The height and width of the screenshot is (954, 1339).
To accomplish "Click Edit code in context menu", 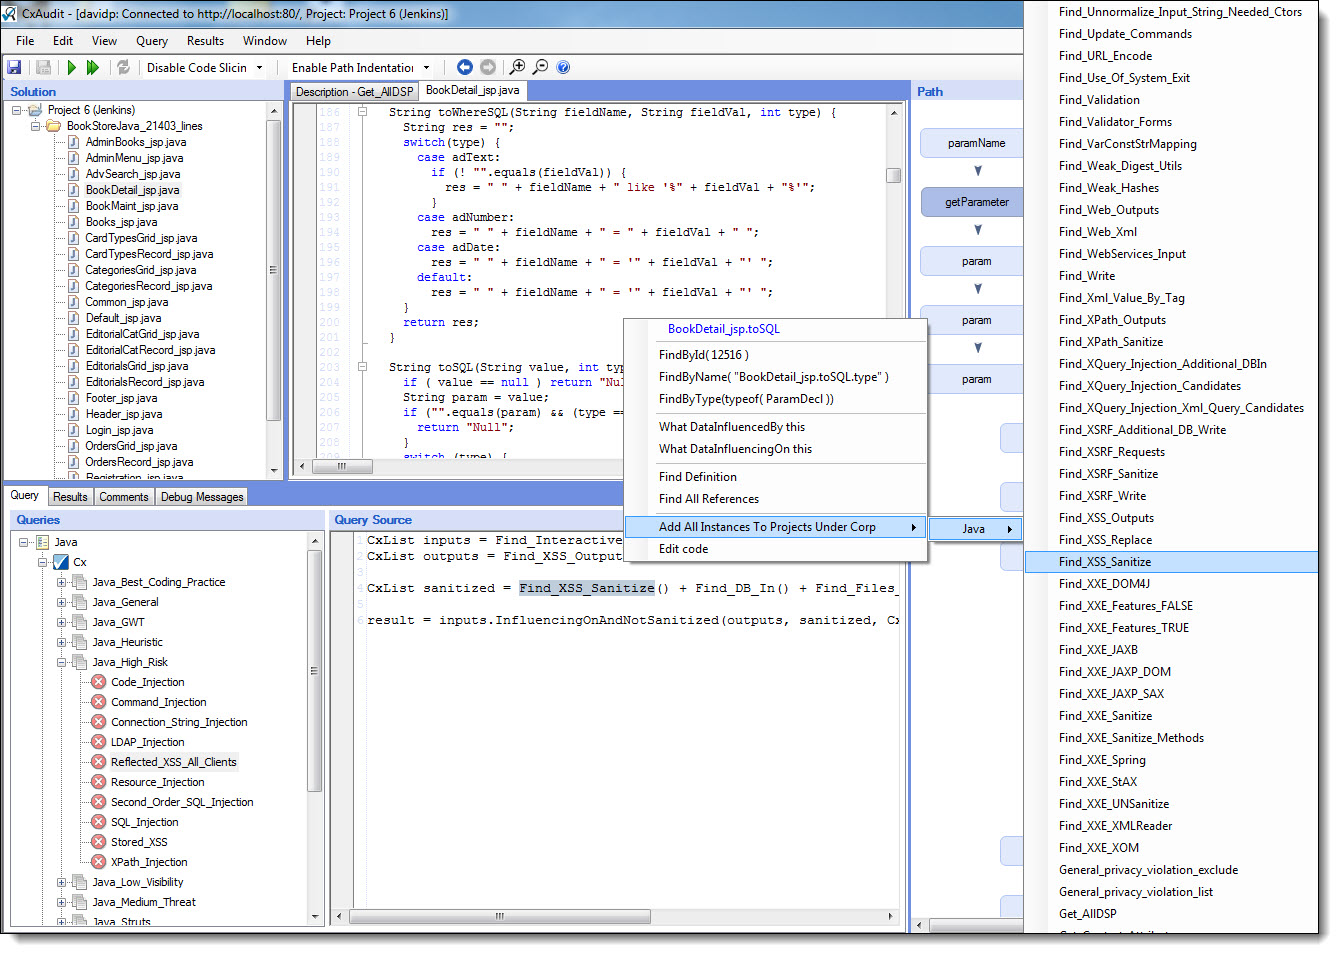I will pos(684,549).
